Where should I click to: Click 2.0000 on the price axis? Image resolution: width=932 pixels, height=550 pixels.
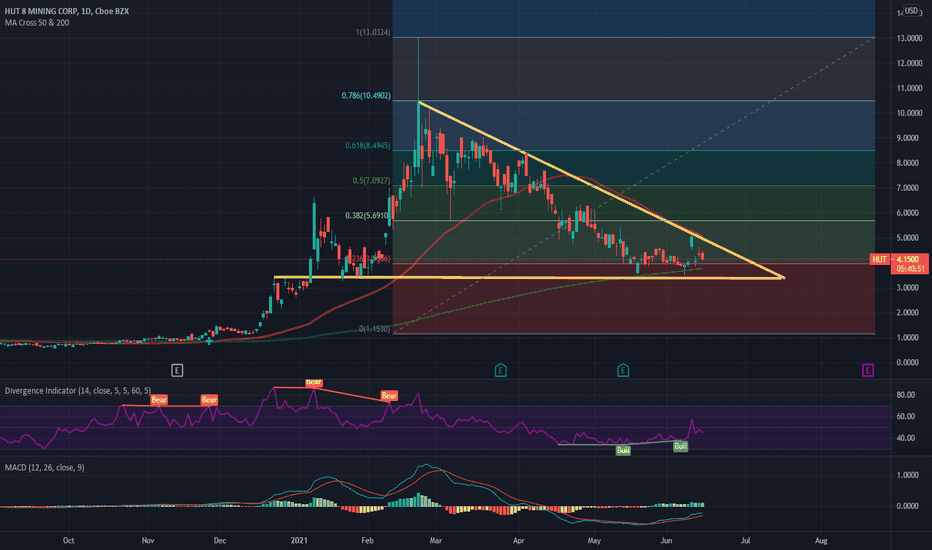pyautogui.click(x=909, y=313)
